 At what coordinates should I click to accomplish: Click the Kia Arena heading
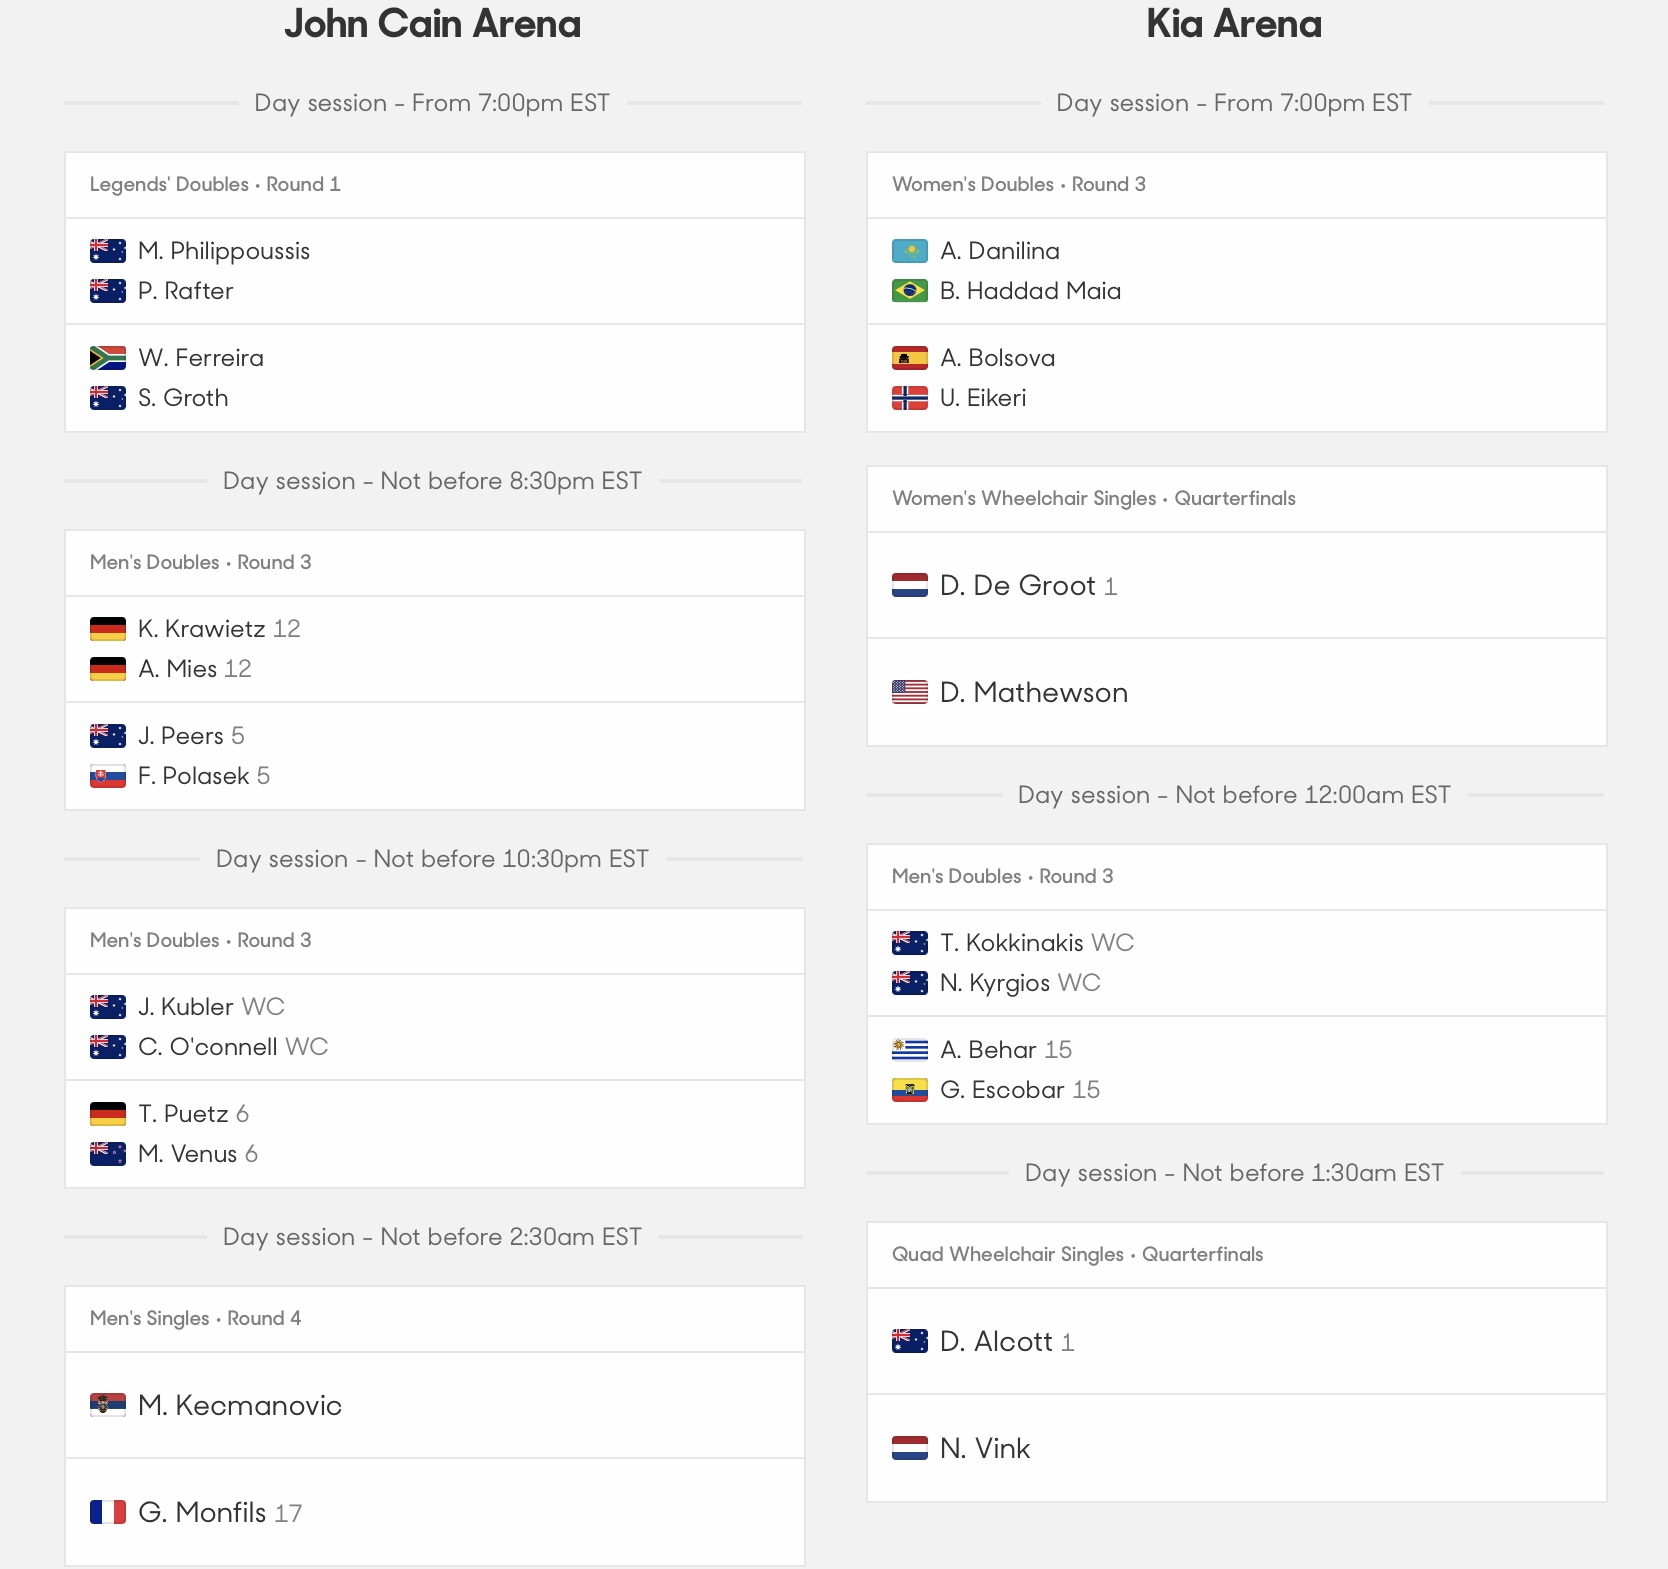[1234, 24]
